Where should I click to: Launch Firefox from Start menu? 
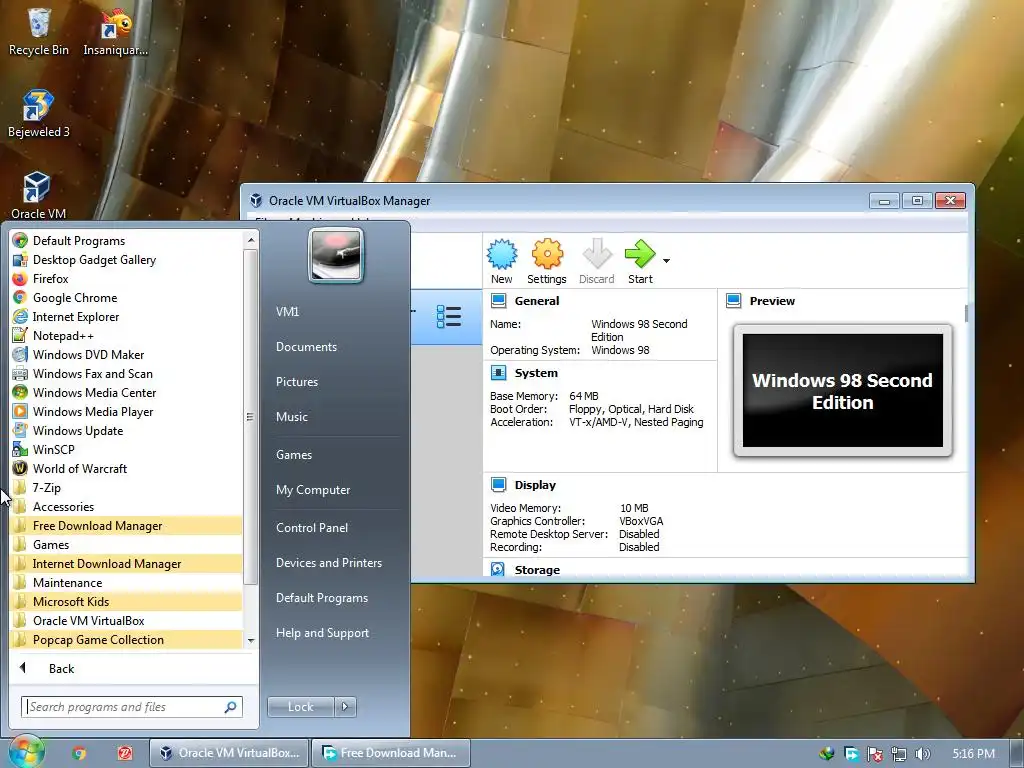[x=127, y=279]
